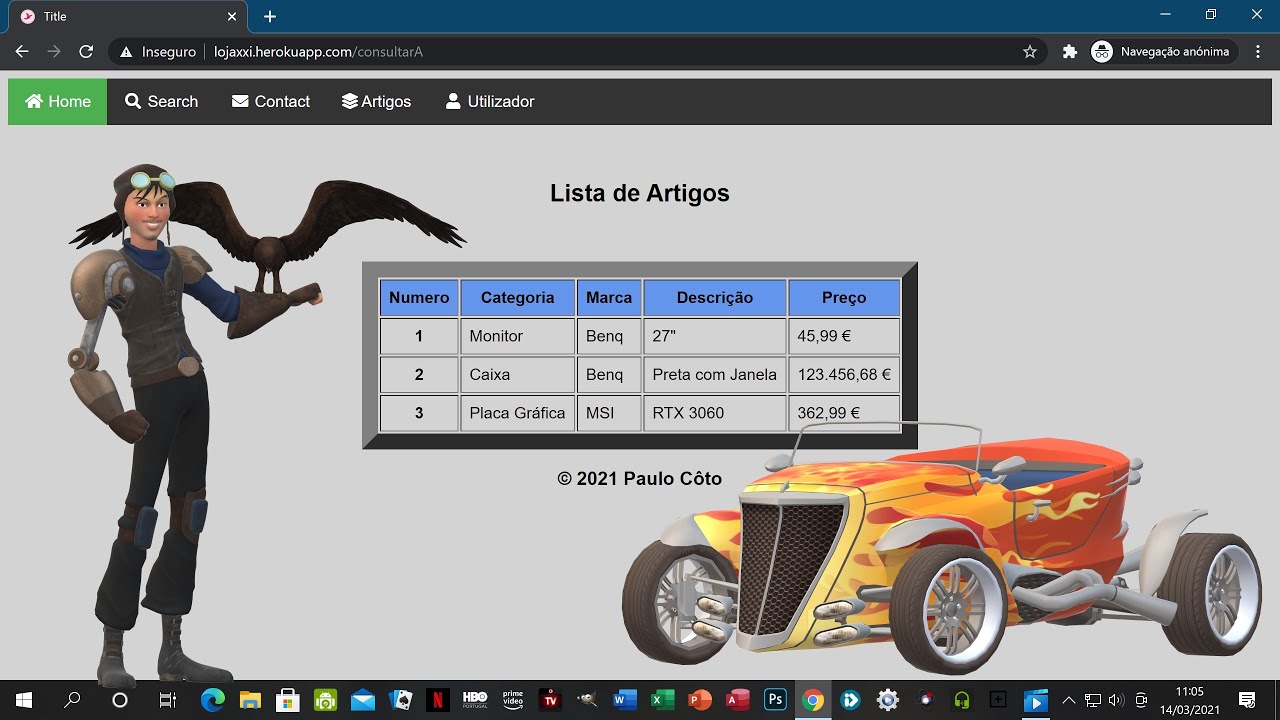Viewport: 1280px width, 720px height.
Task: Click the Descrição column header
Action: [715, 297]
